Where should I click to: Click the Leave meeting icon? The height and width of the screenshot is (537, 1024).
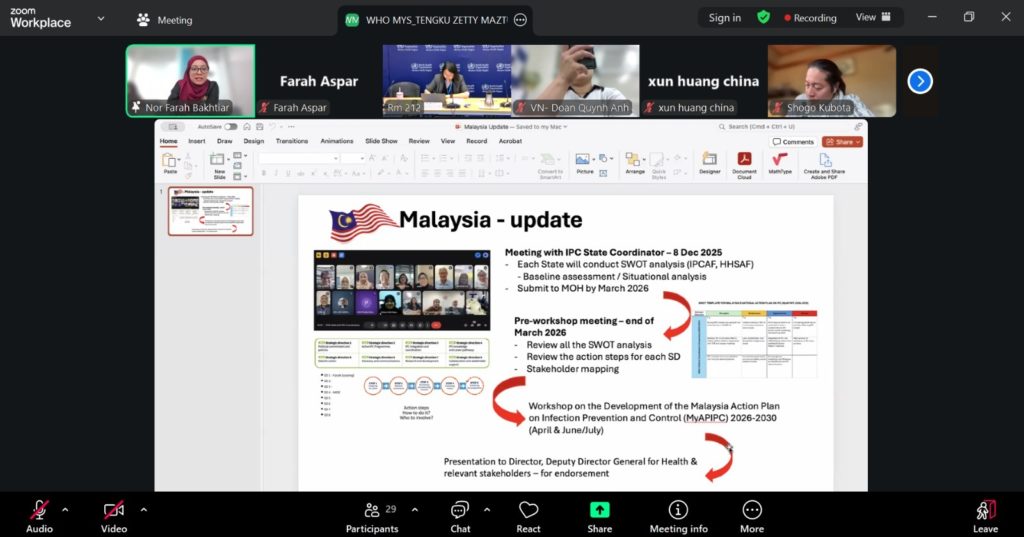coord(985,514)
